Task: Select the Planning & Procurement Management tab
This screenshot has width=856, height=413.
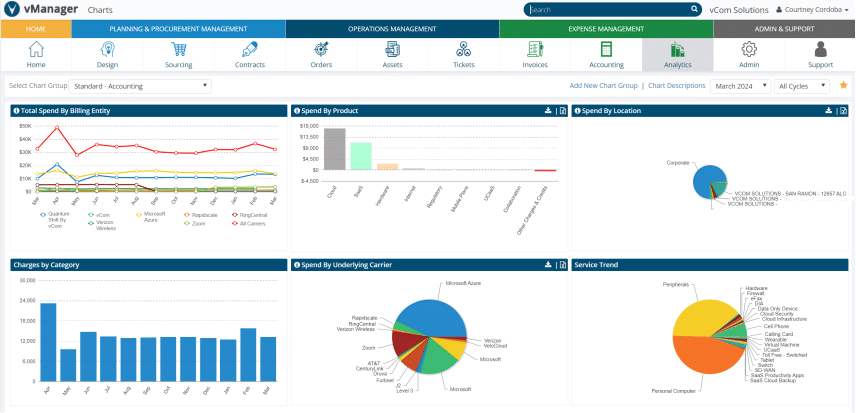Action: 178,29
